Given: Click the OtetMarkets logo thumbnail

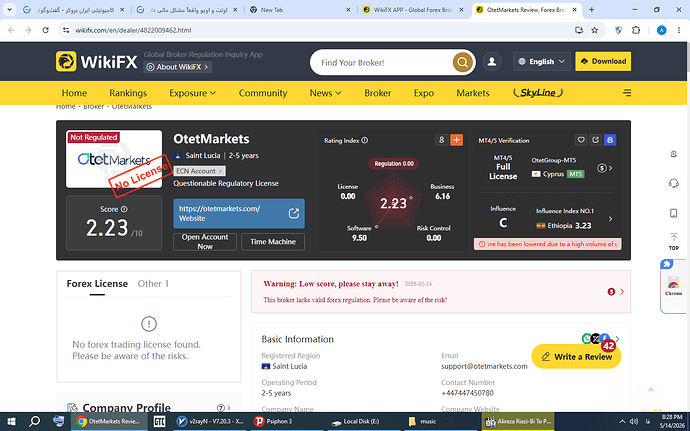Looking at the screenshot, I should (x=114, y=159).
